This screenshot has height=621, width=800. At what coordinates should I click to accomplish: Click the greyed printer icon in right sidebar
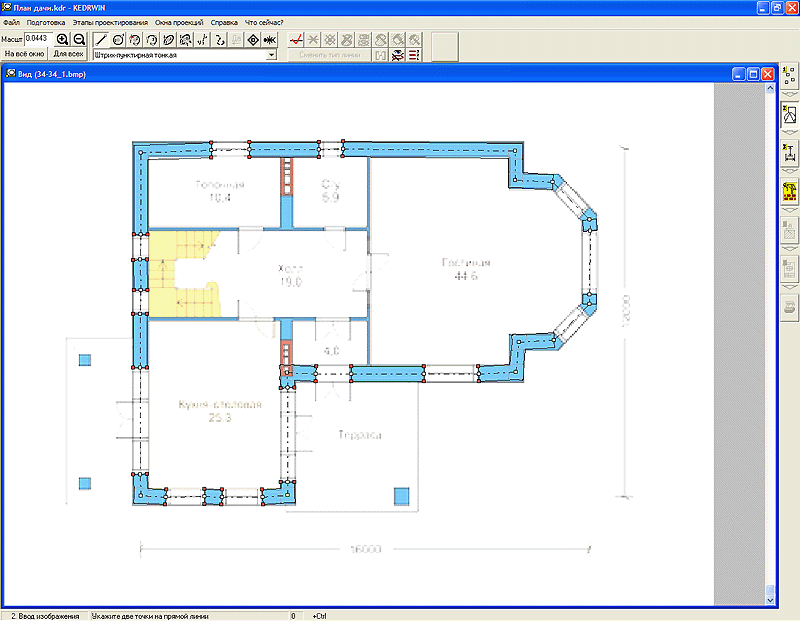(x=789, y=307)
